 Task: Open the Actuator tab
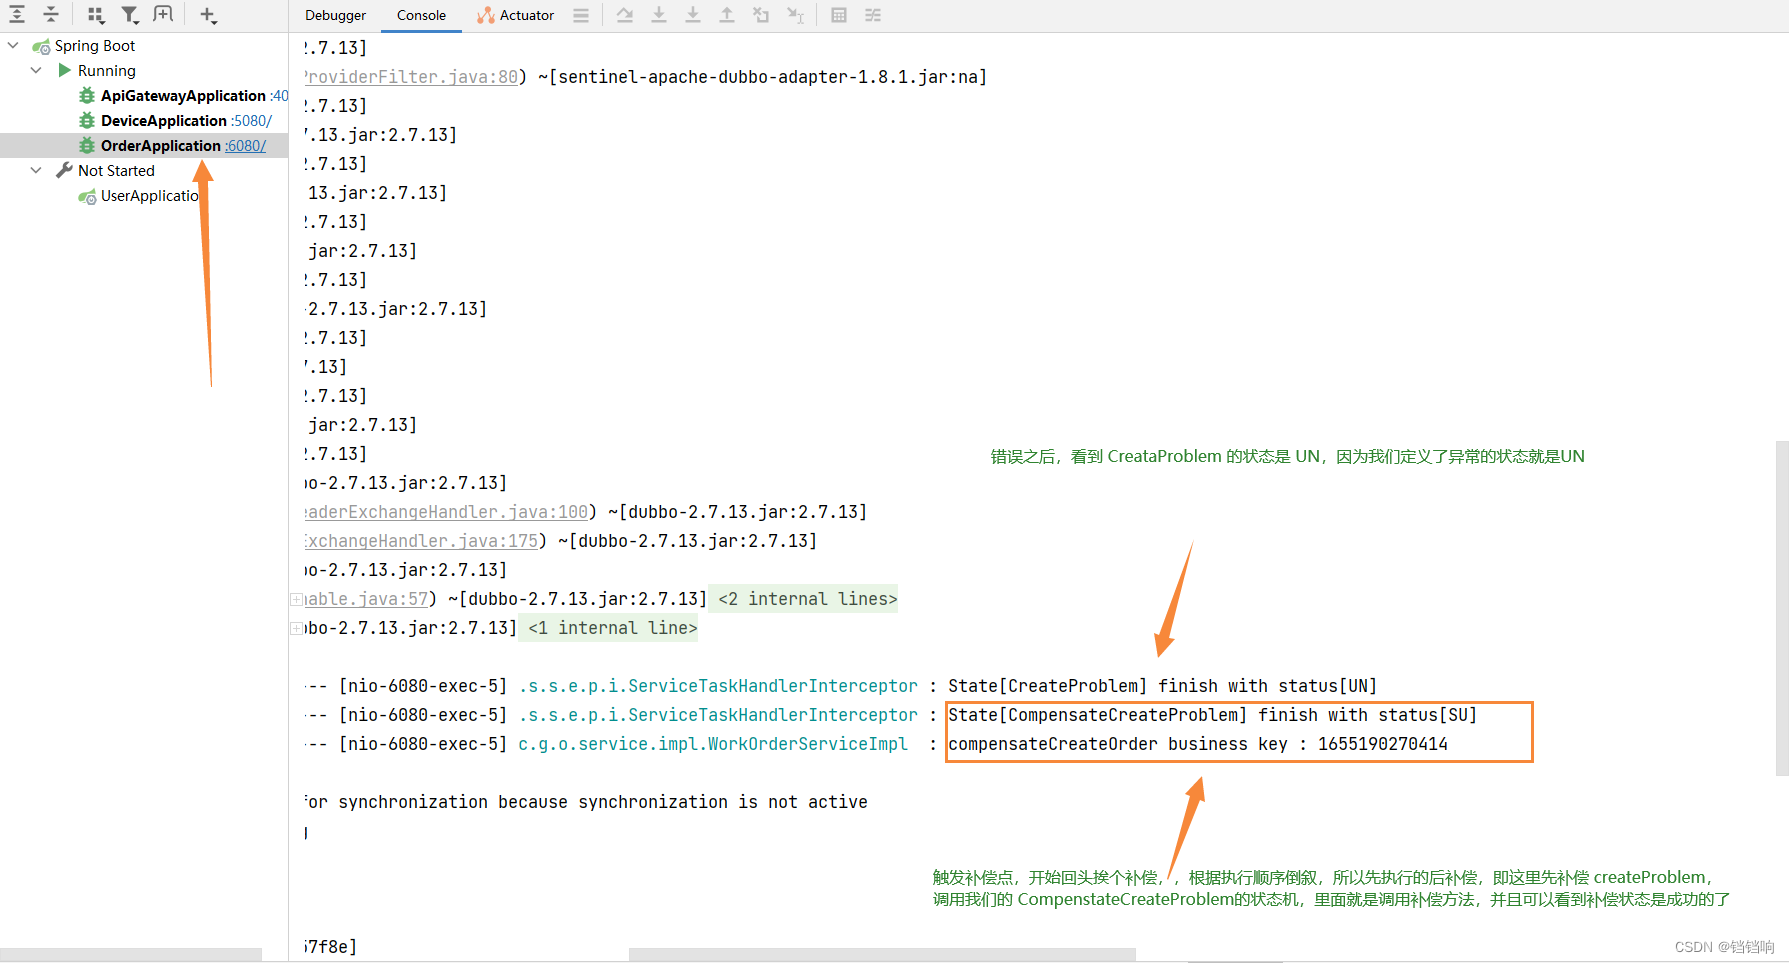[516, 15]
